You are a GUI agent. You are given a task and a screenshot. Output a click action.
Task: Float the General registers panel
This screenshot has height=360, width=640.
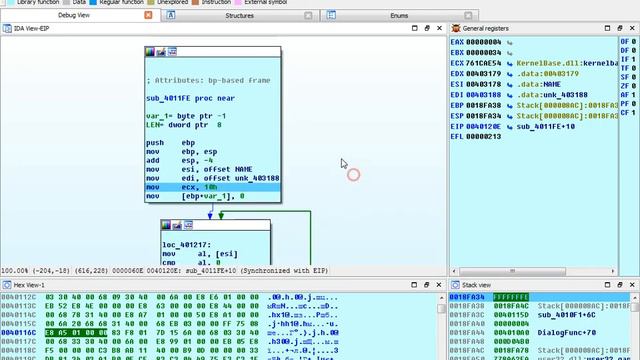tap(620, 28)
